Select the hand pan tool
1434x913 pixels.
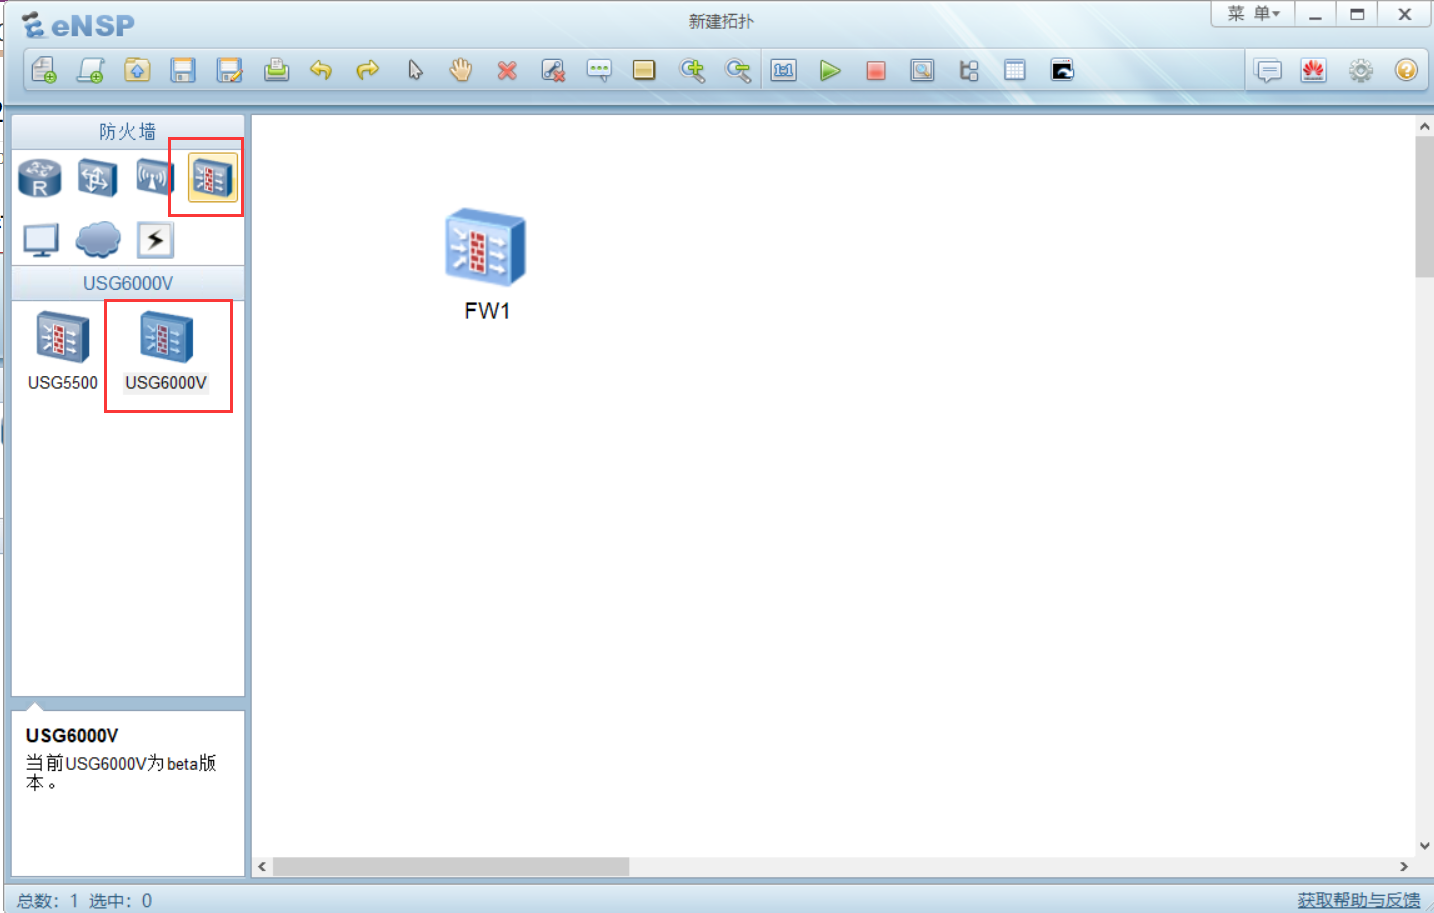460,70
